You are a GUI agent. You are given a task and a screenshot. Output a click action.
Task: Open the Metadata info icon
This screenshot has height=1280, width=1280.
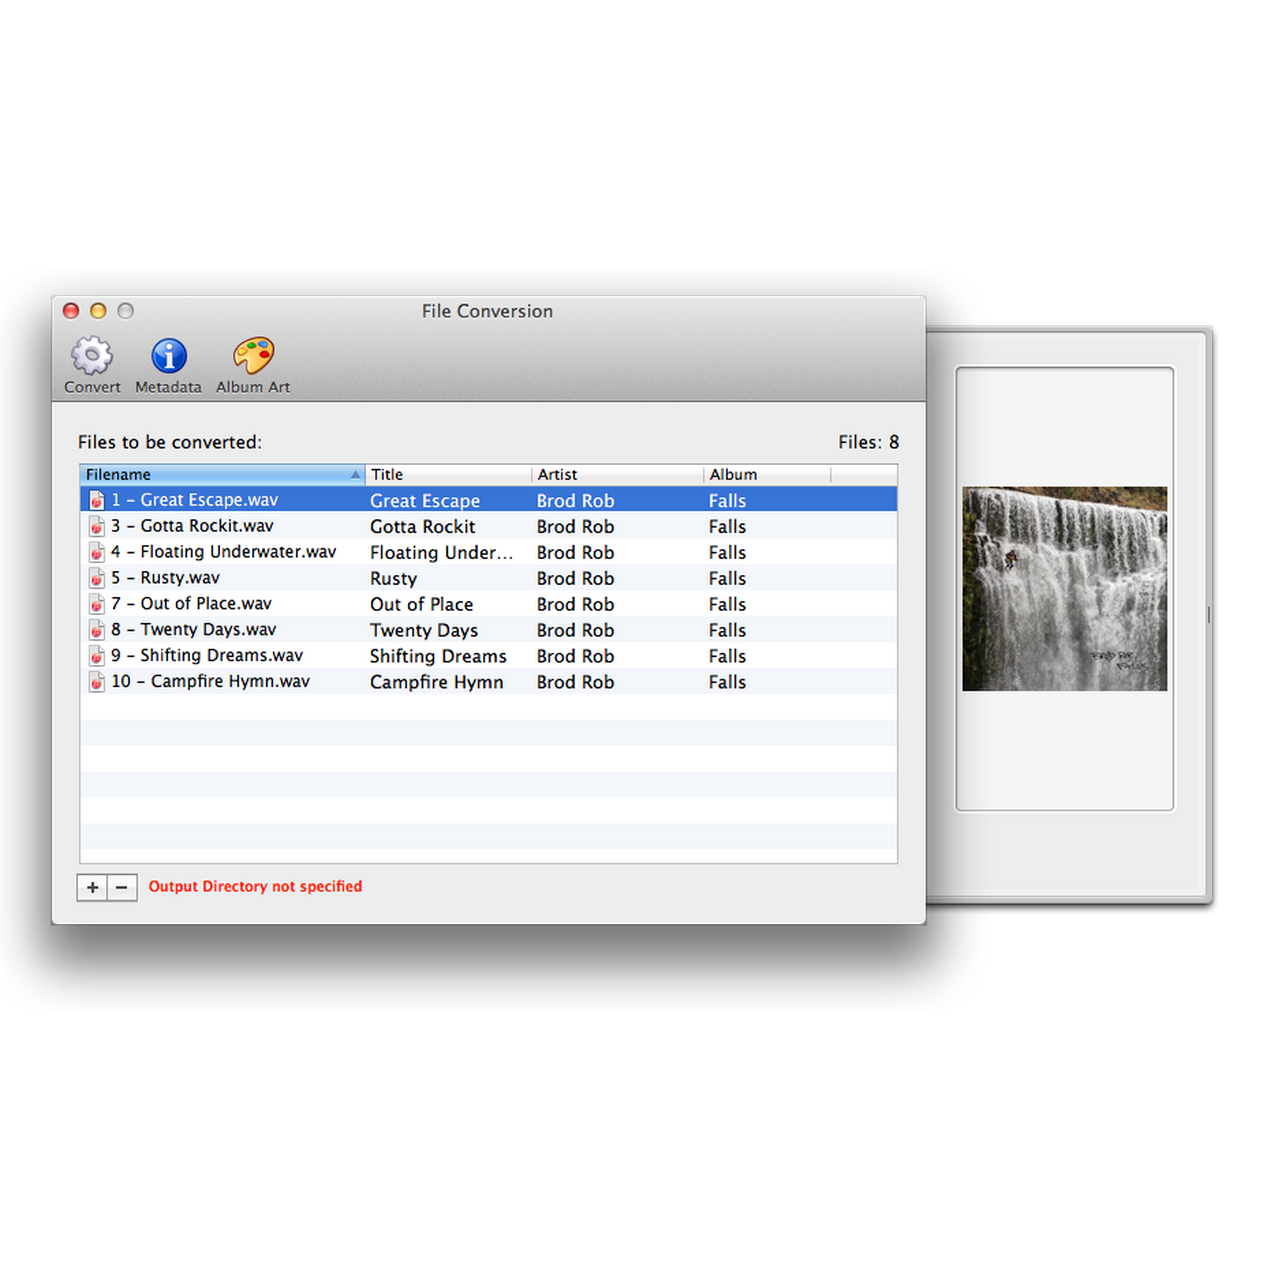(x=168, y=356)
